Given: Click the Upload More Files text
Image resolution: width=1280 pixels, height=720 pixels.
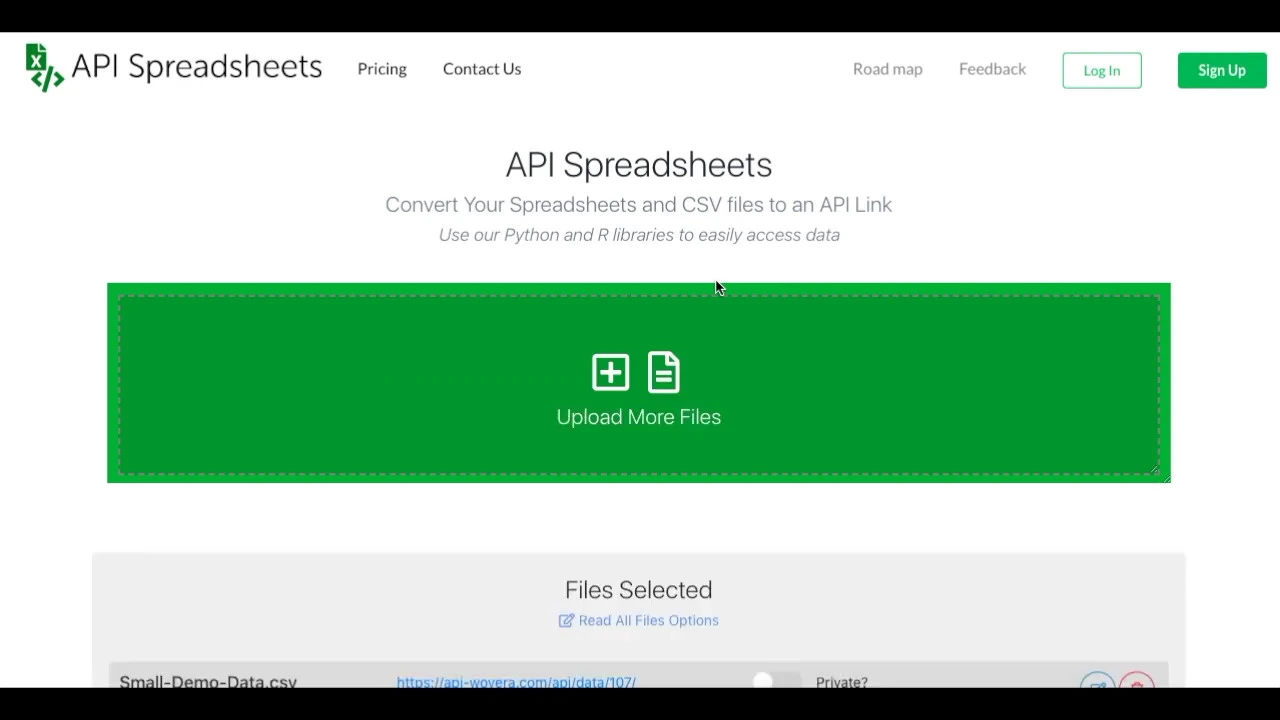Looking at the screenshot, I should (639, 417).
